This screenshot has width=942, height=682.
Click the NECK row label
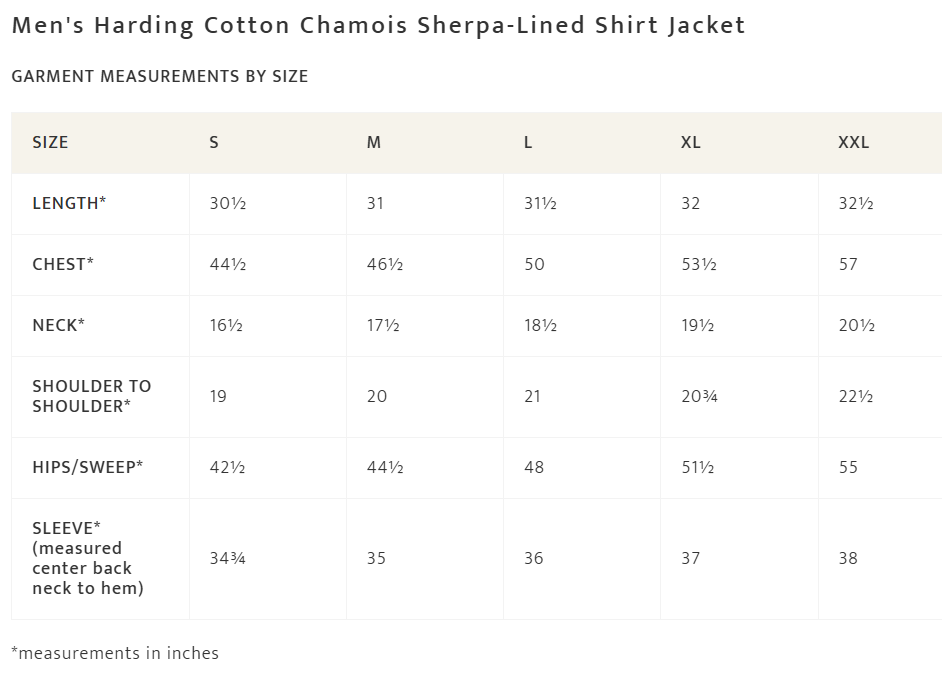pyautogui.click(x=58, y=325)
